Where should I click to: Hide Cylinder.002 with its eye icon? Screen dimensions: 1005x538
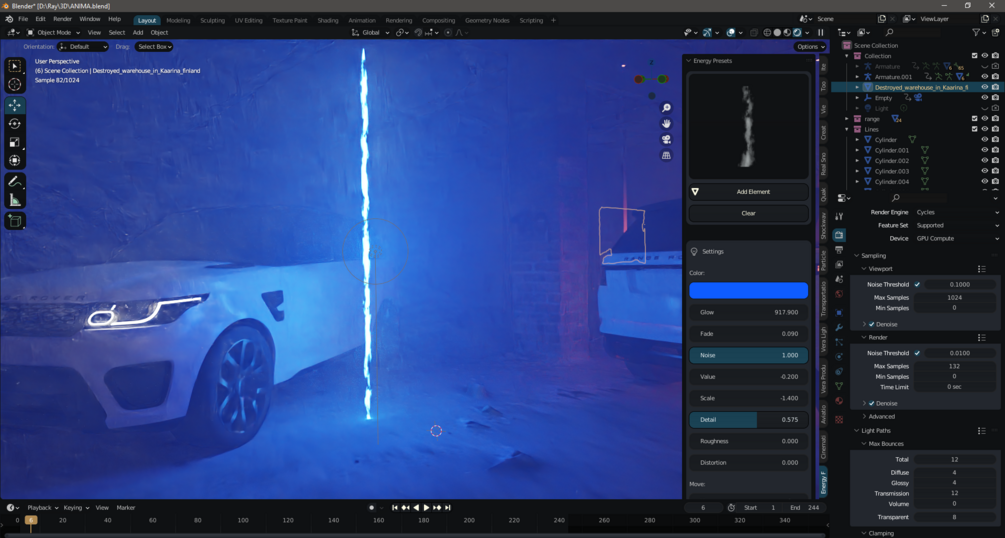(x=984, y=160)
